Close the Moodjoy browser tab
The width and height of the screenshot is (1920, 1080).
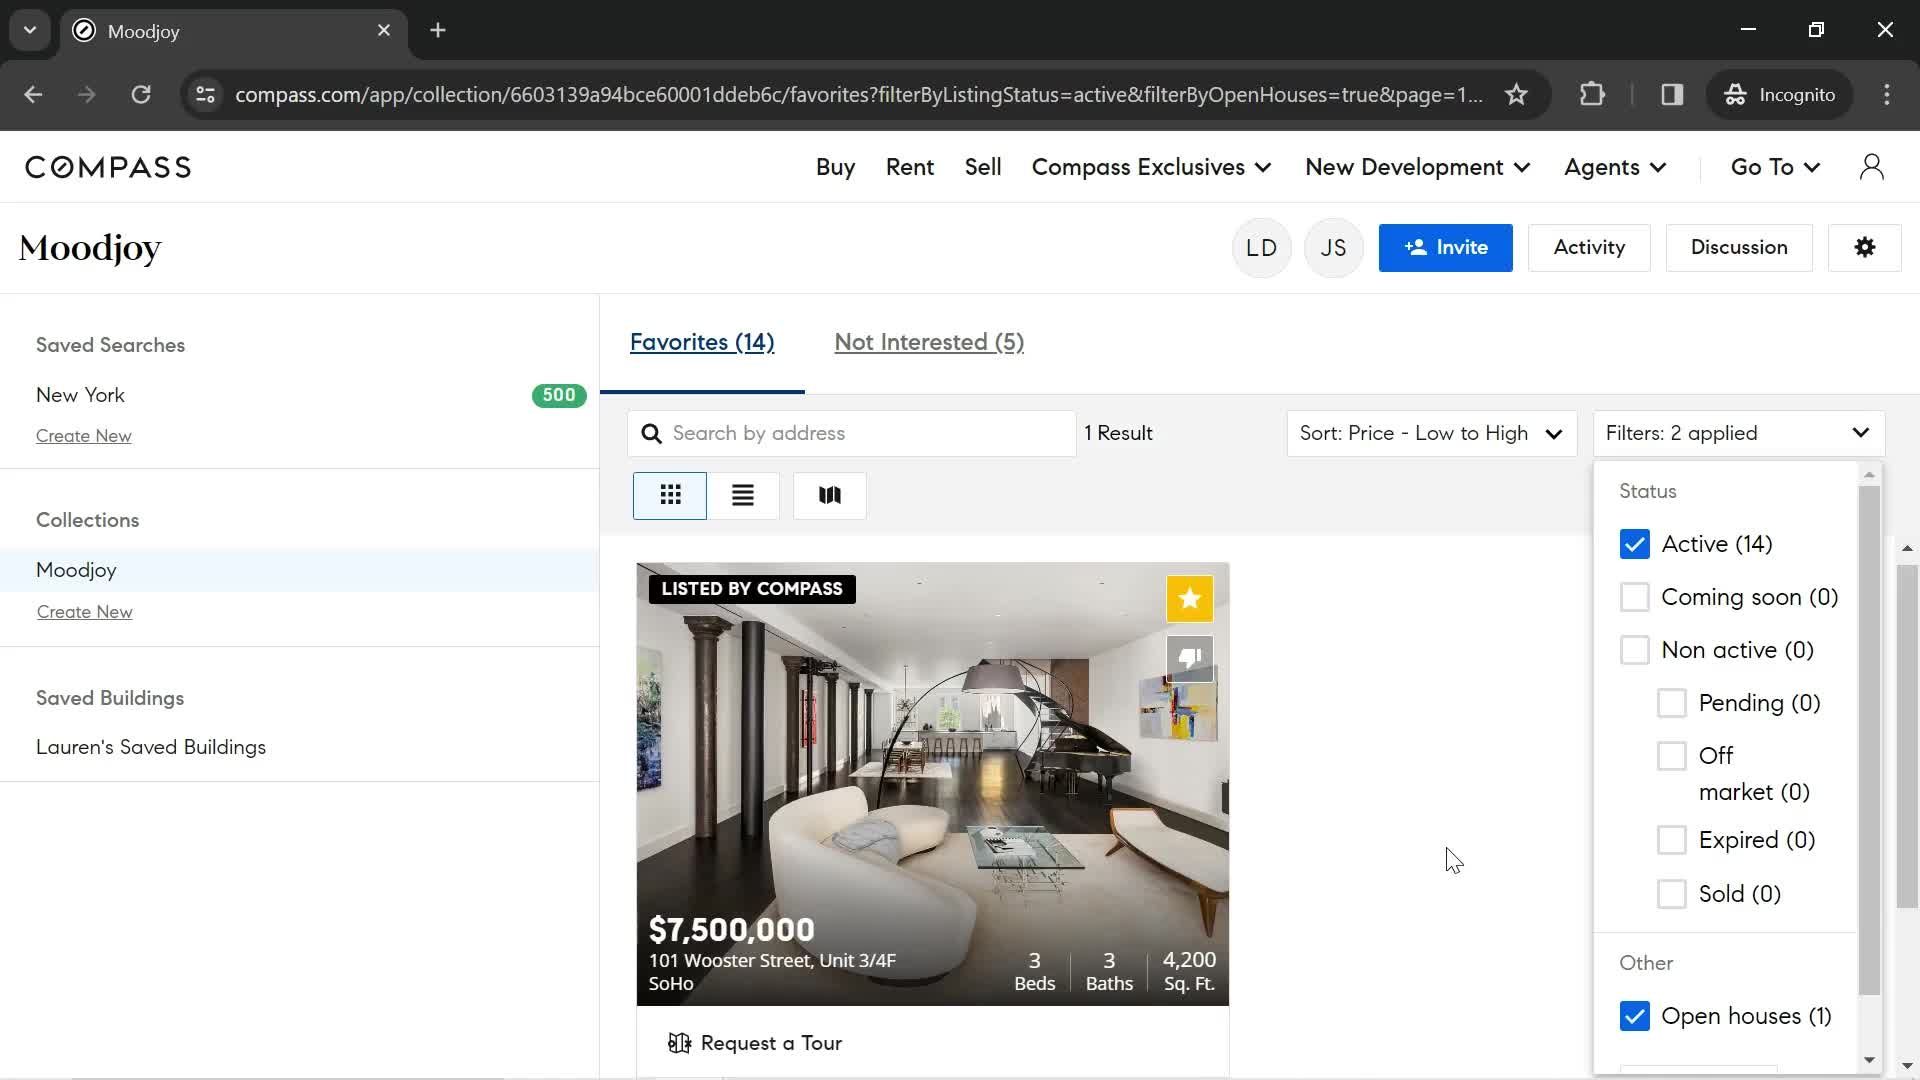click(x=384, y=31)
